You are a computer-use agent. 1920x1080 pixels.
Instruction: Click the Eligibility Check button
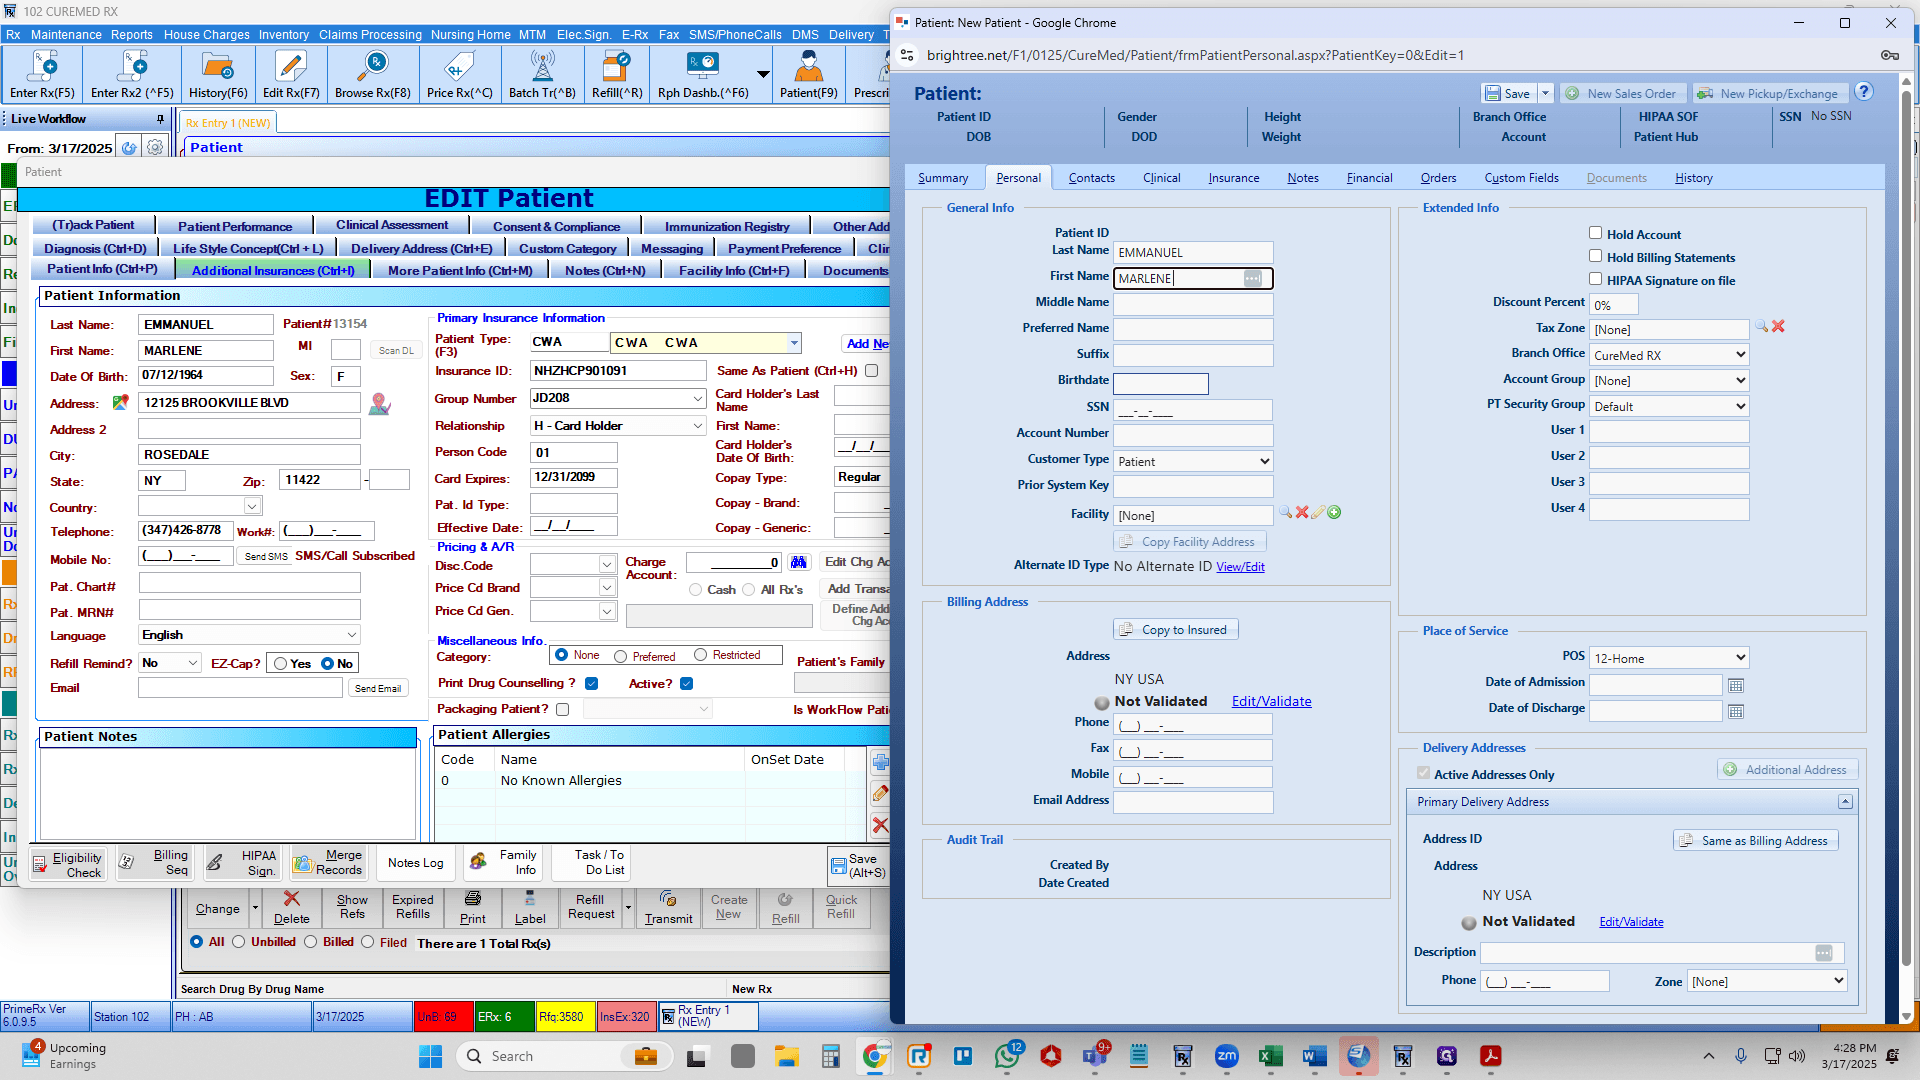(68, 864)
